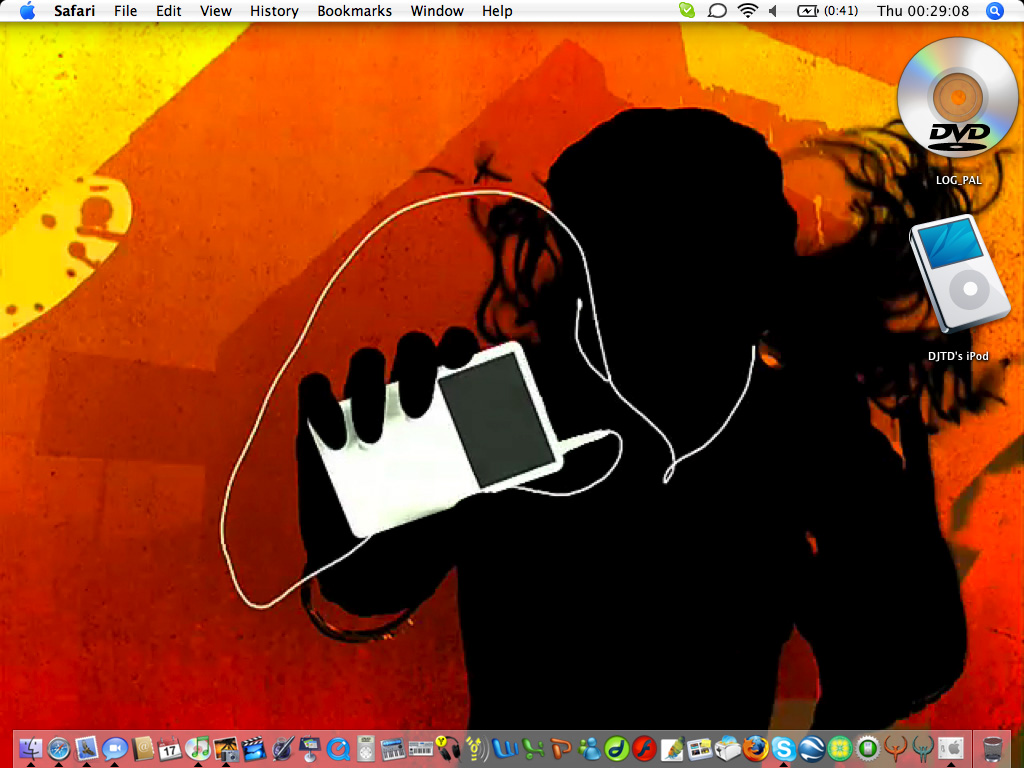Open Finder from the Dock
Screen dimensions: 1024x768
pyautogui.click(x=31, y=748)
